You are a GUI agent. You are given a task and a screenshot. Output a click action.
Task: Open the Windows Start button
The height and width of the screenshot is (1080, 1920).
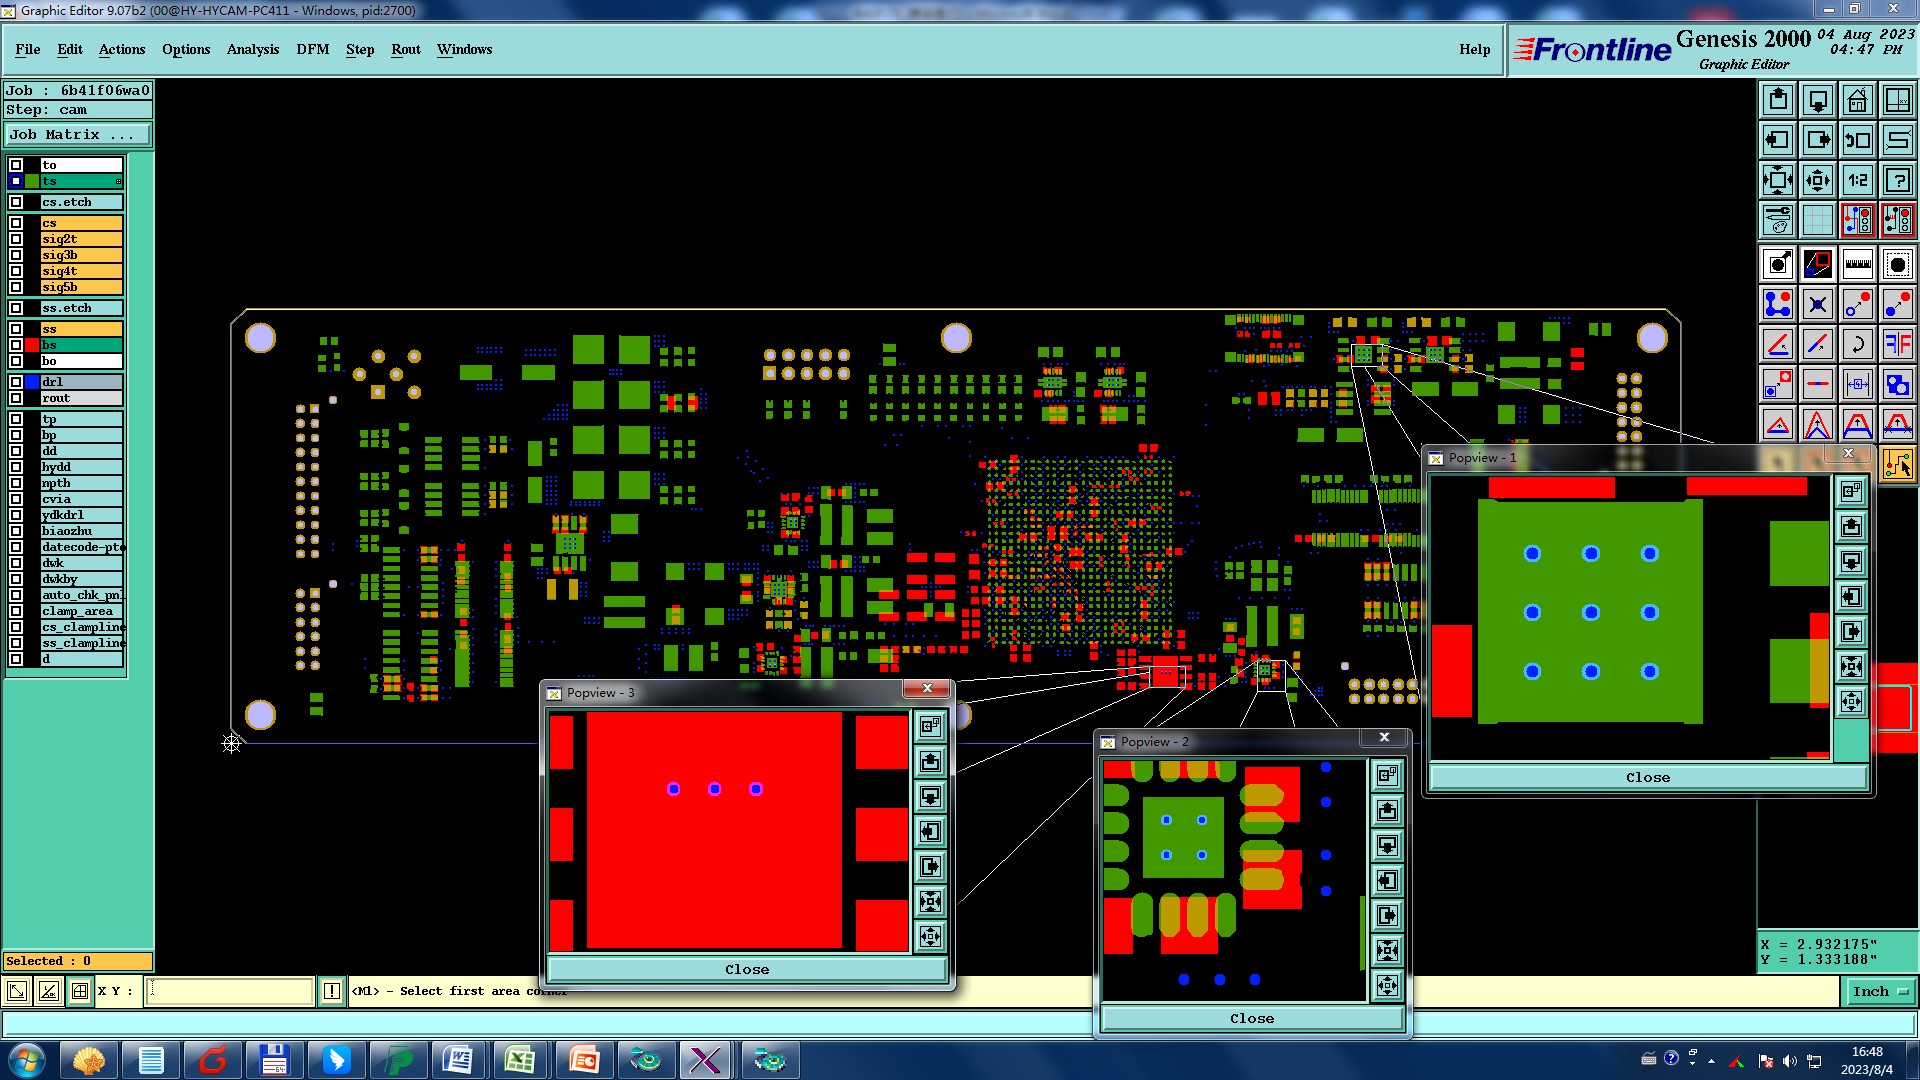(27, 1060)
